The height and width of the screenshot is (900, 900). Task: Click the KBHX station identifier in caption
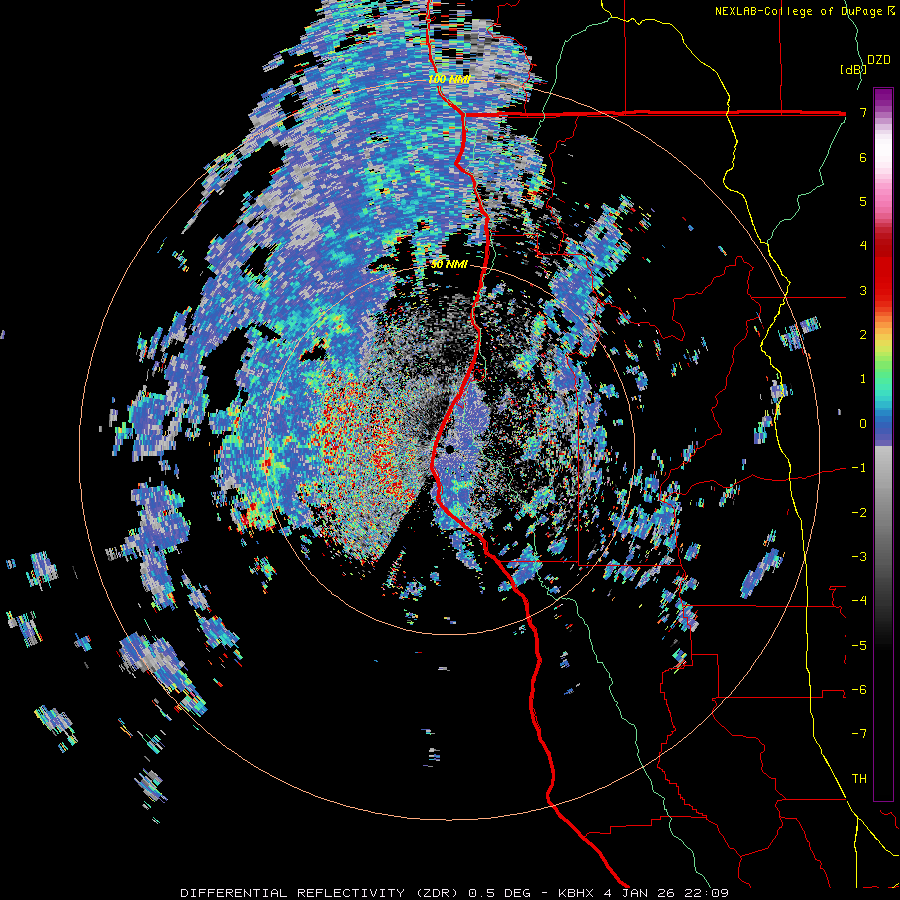pyautogui.click(x=577, y=893)
